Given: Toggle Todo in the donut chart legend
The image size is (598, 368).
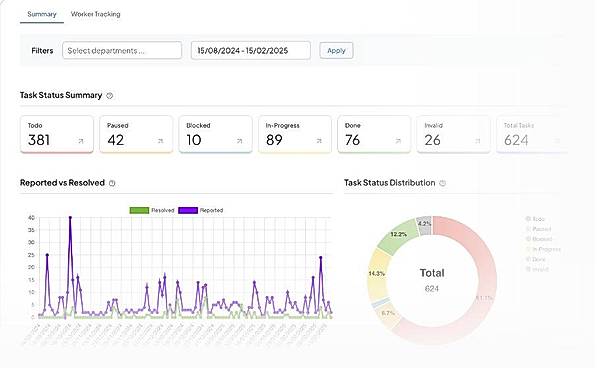Looking at the screenshot, I should [x=535, y=219].
